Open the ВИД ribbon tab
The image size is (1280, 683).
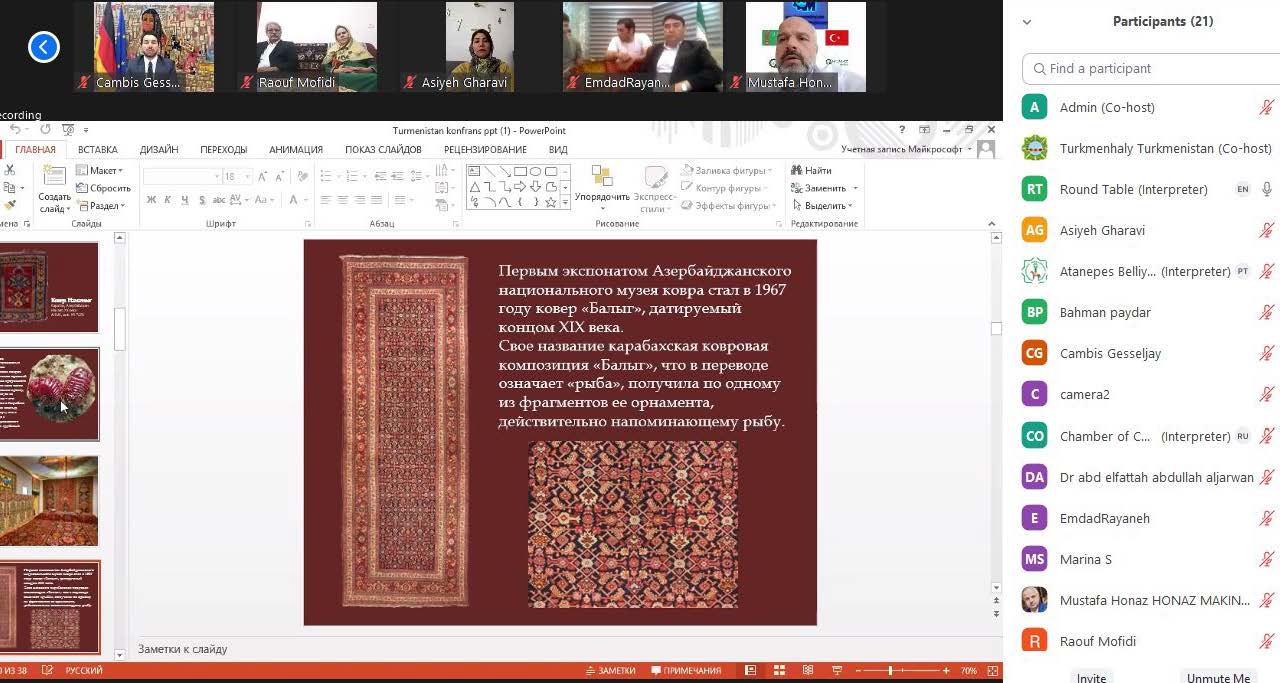tap(558, 150)
